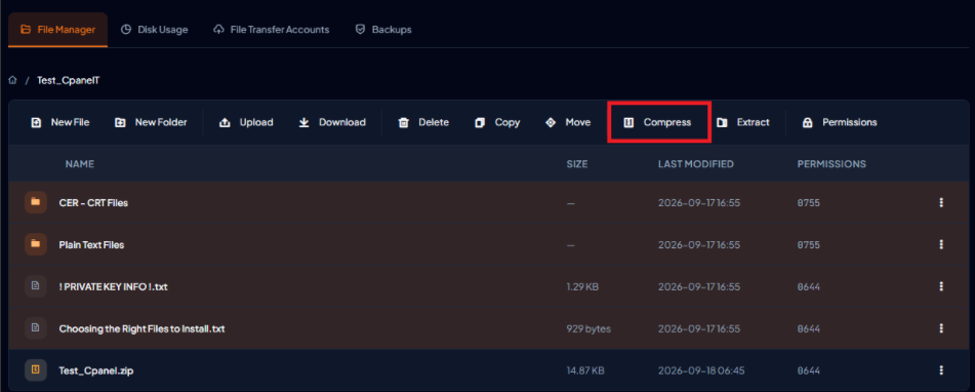Screen dimensions: 975x392
Task: Click the PERMISSIONS column header
Action: (x=832, y=164)
